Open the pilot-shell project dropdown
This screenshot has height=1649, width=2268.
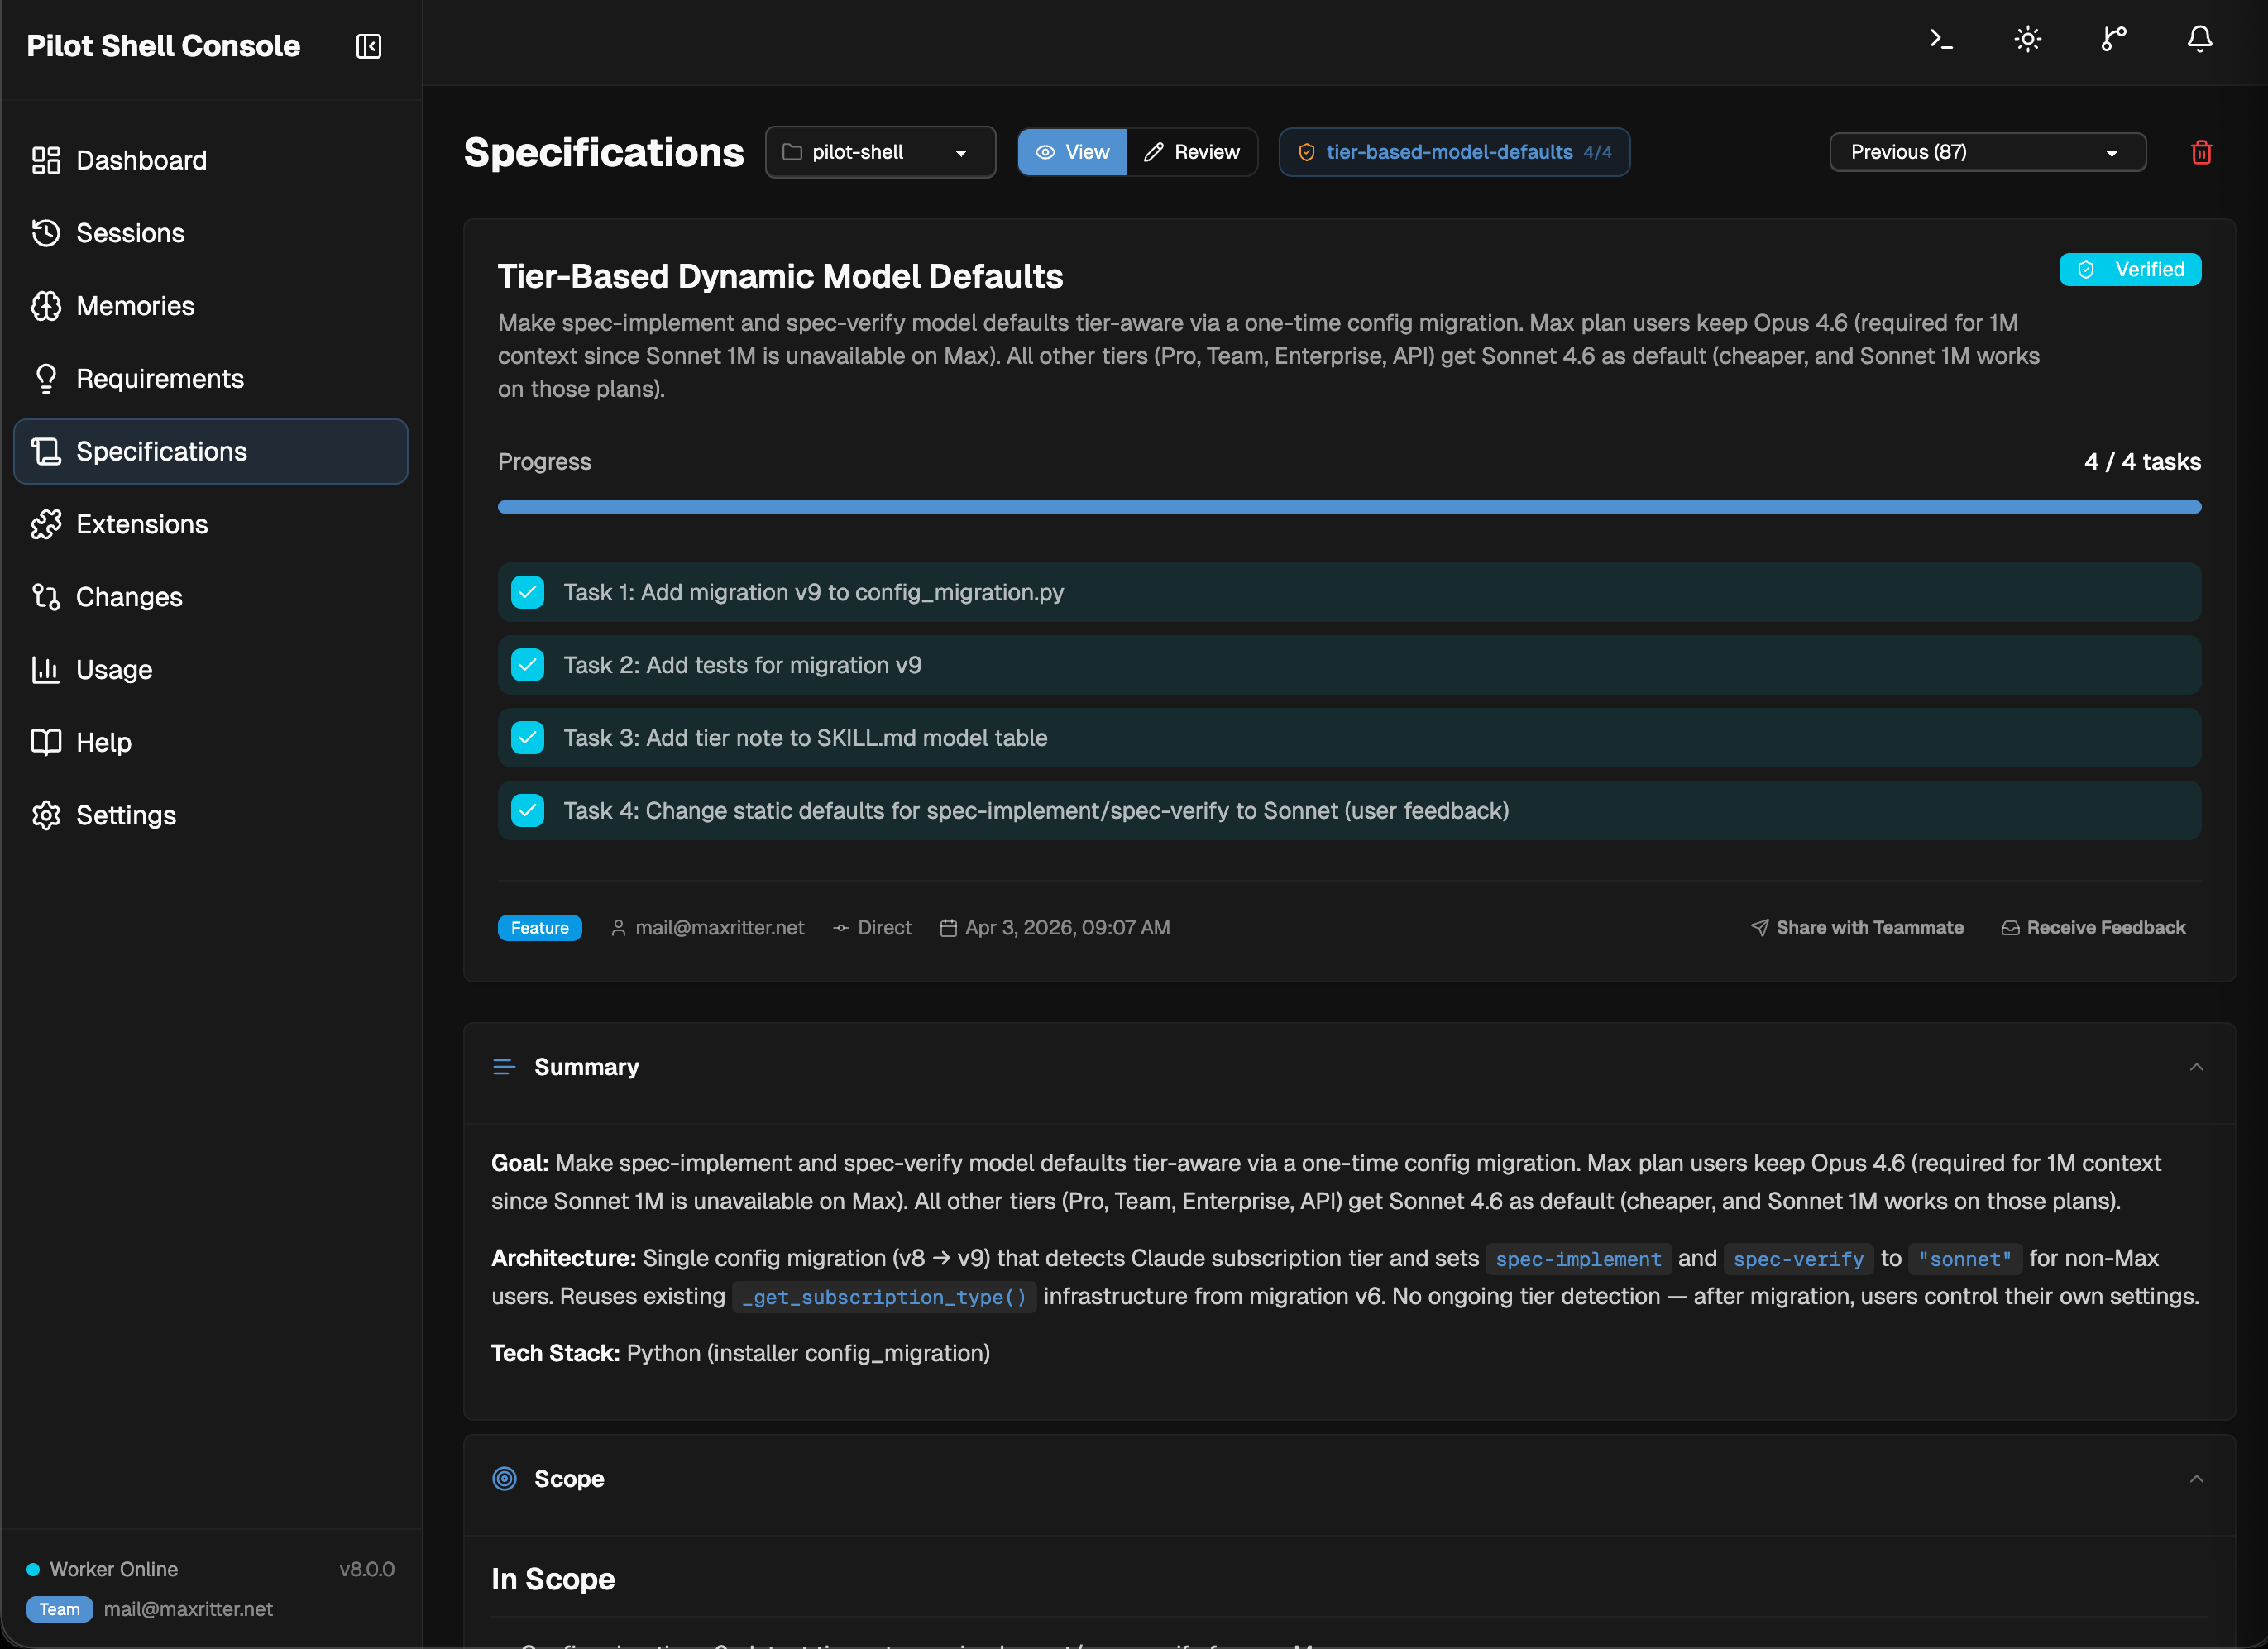879,152
